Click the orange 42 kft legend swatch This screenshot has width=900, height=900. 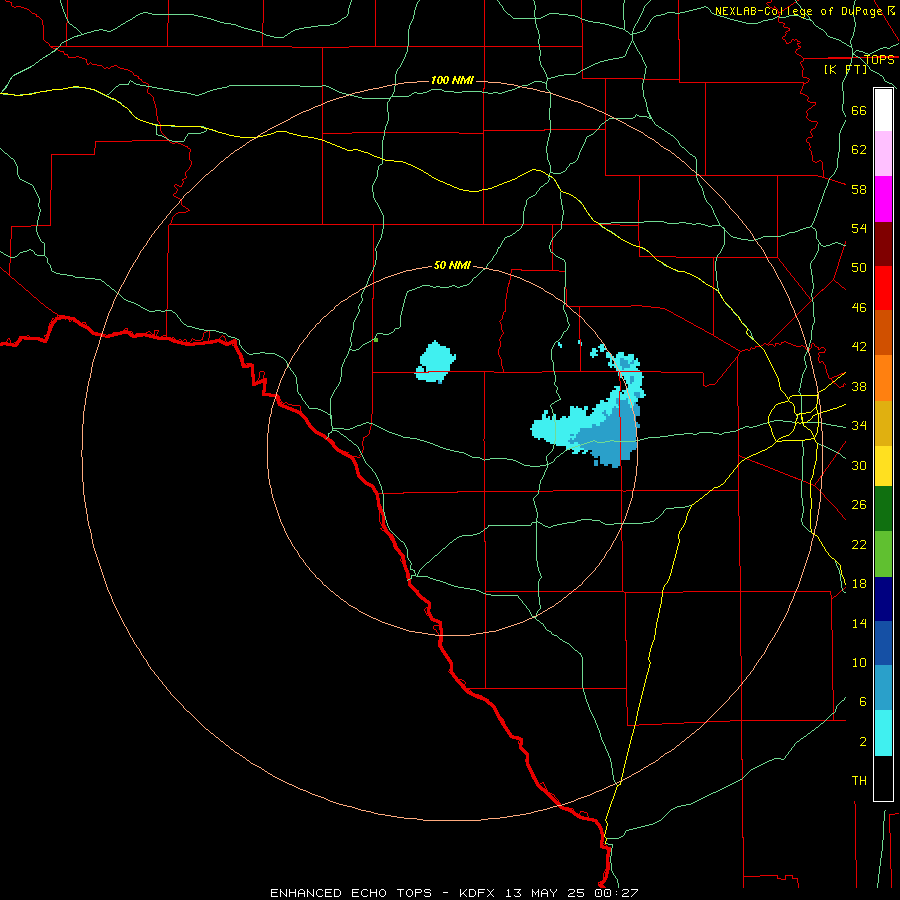(883, 378)
